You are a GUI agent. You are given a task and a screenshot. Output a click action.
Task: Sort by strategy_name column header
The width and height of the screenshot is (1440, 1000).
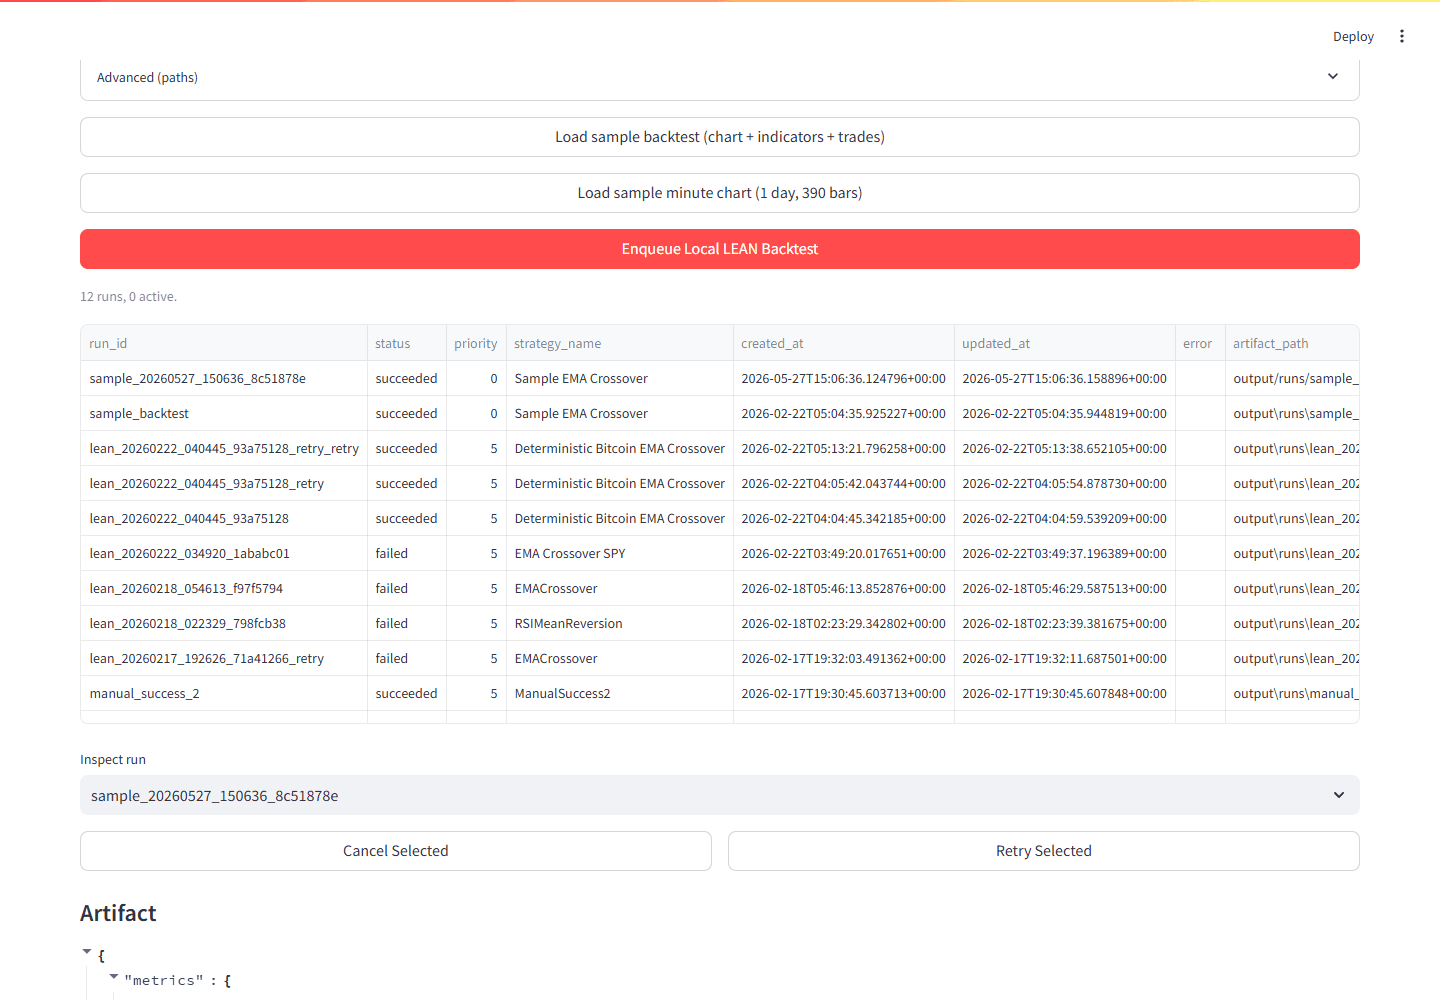(620, 343)
